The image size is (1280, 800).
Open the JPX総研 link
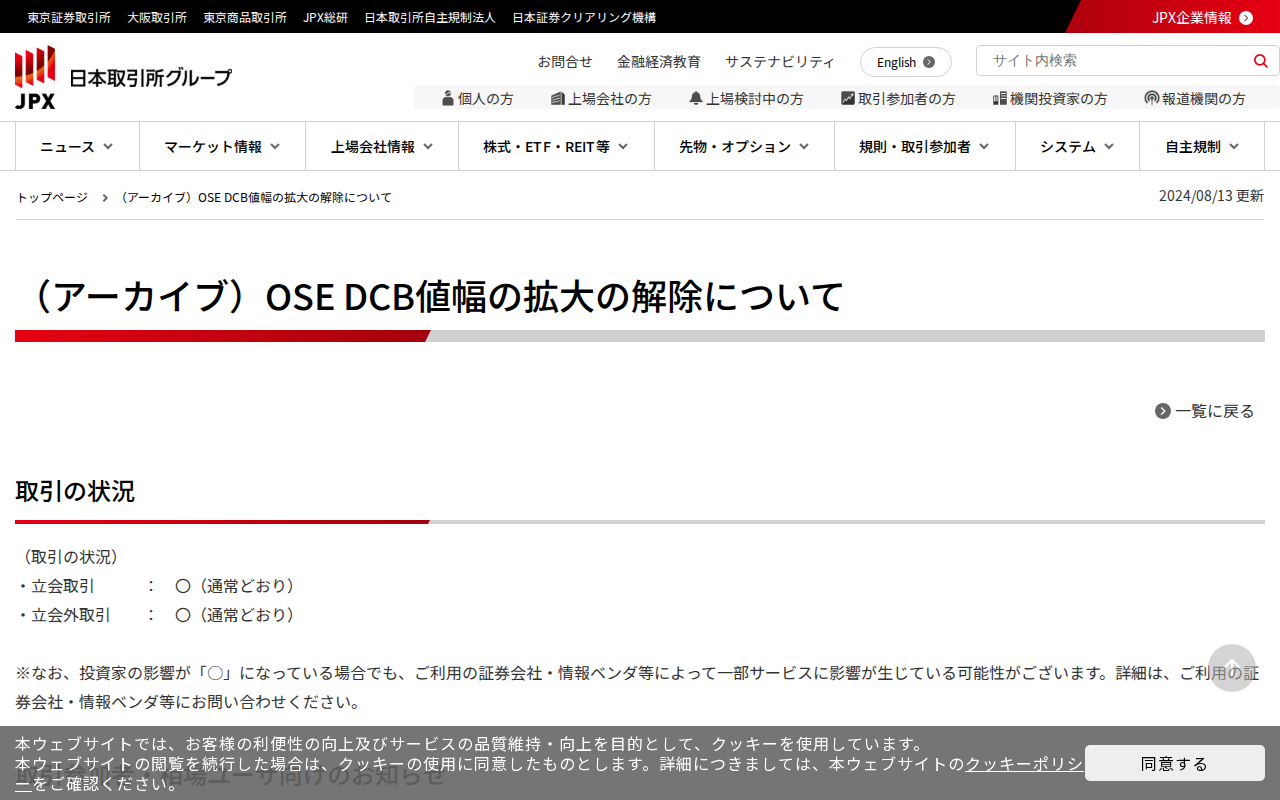326,17
